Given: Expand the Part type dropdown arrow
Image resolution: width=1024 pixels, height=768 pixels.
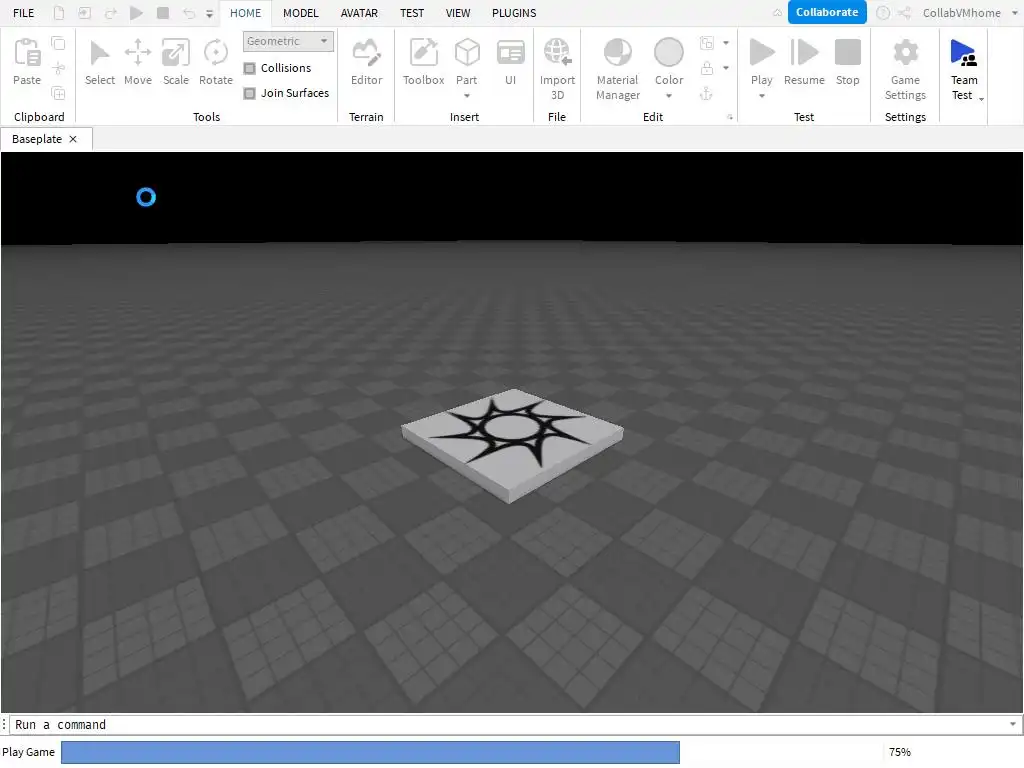Looking at the screenshot, I should [x=467, y=96].
